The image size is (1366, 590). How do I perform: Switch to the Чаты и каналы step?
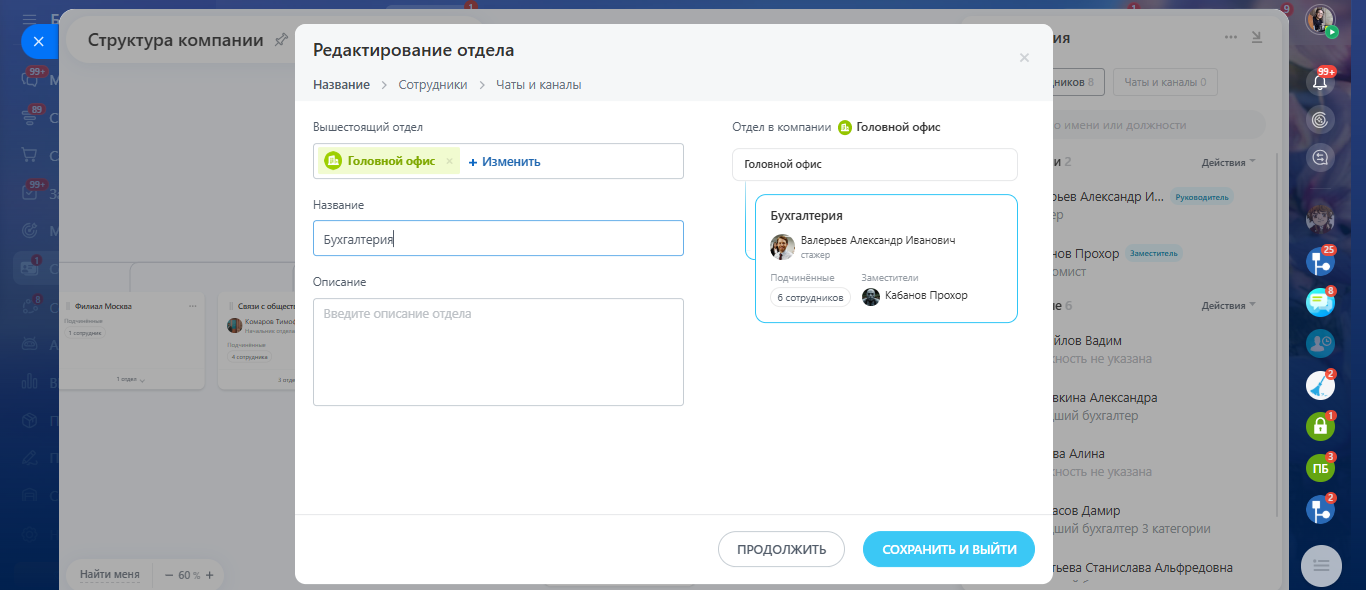pyautogui.click(x=538, y=85)
